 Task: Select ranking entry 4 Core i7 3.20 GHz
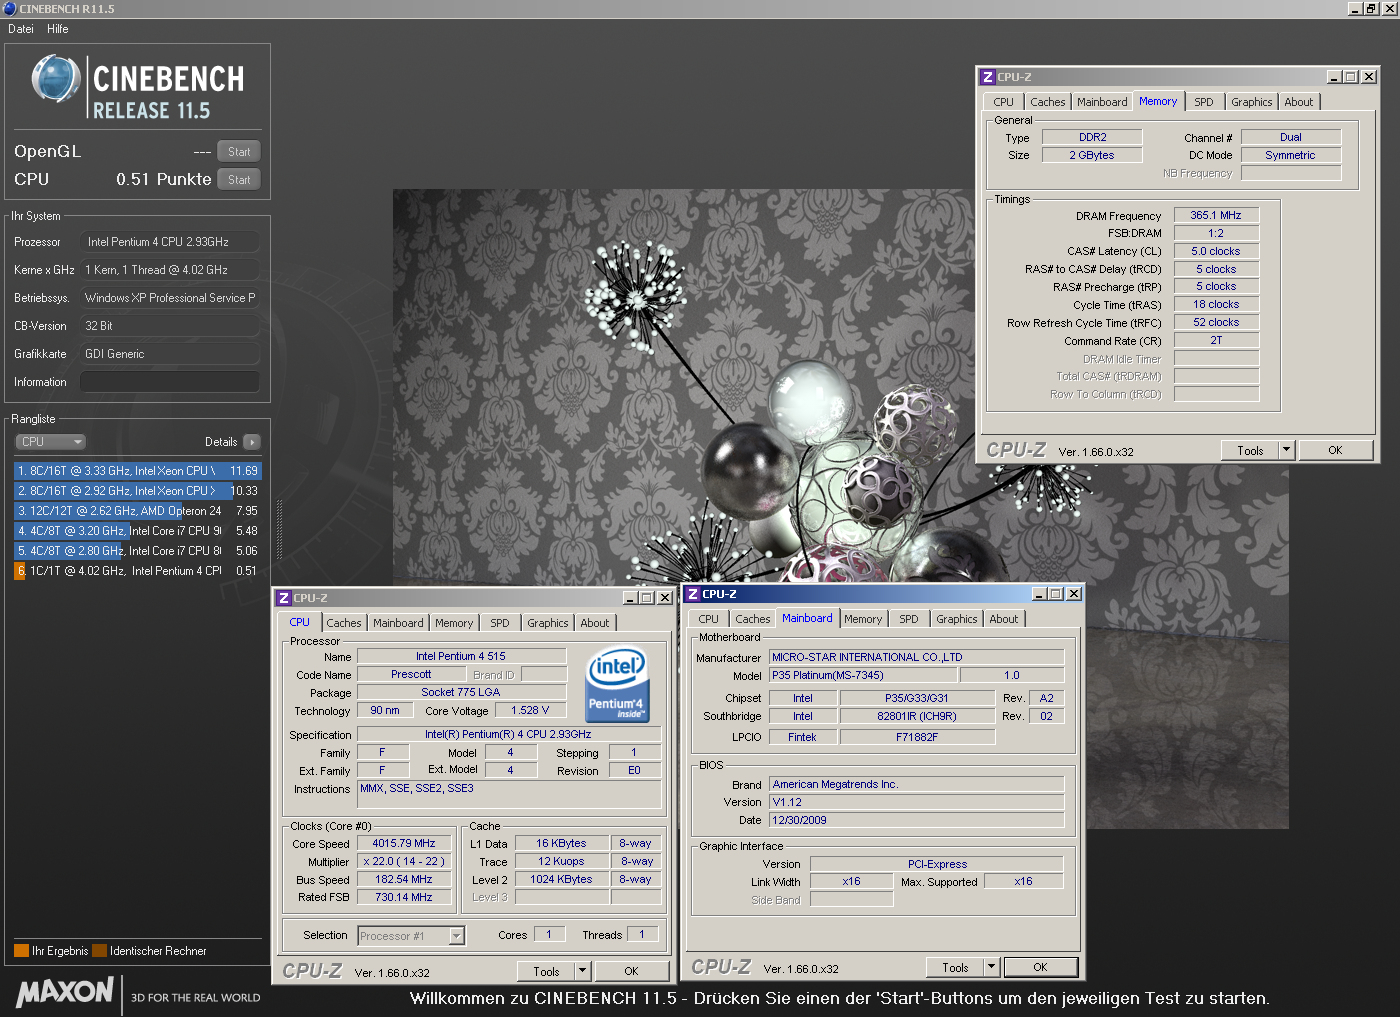pos(138,531)
